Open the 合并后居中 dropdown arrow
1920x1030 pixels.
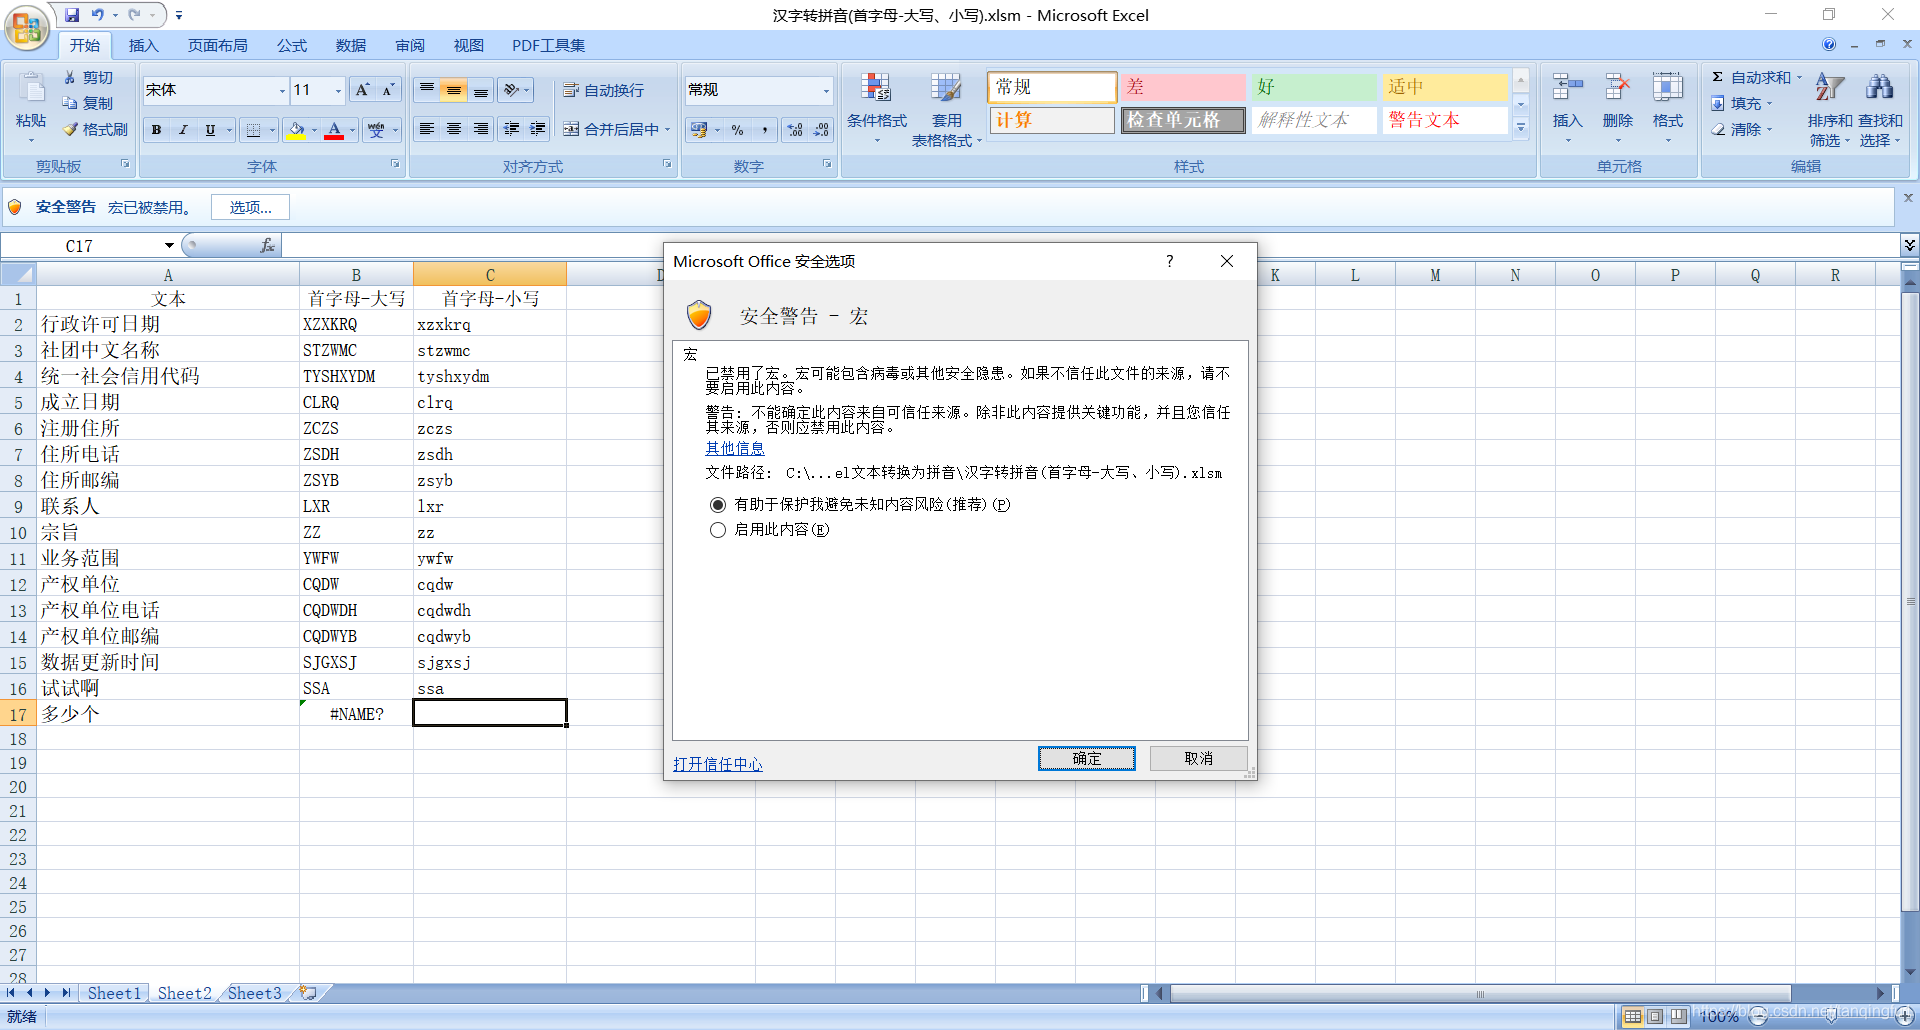(667, 129)
